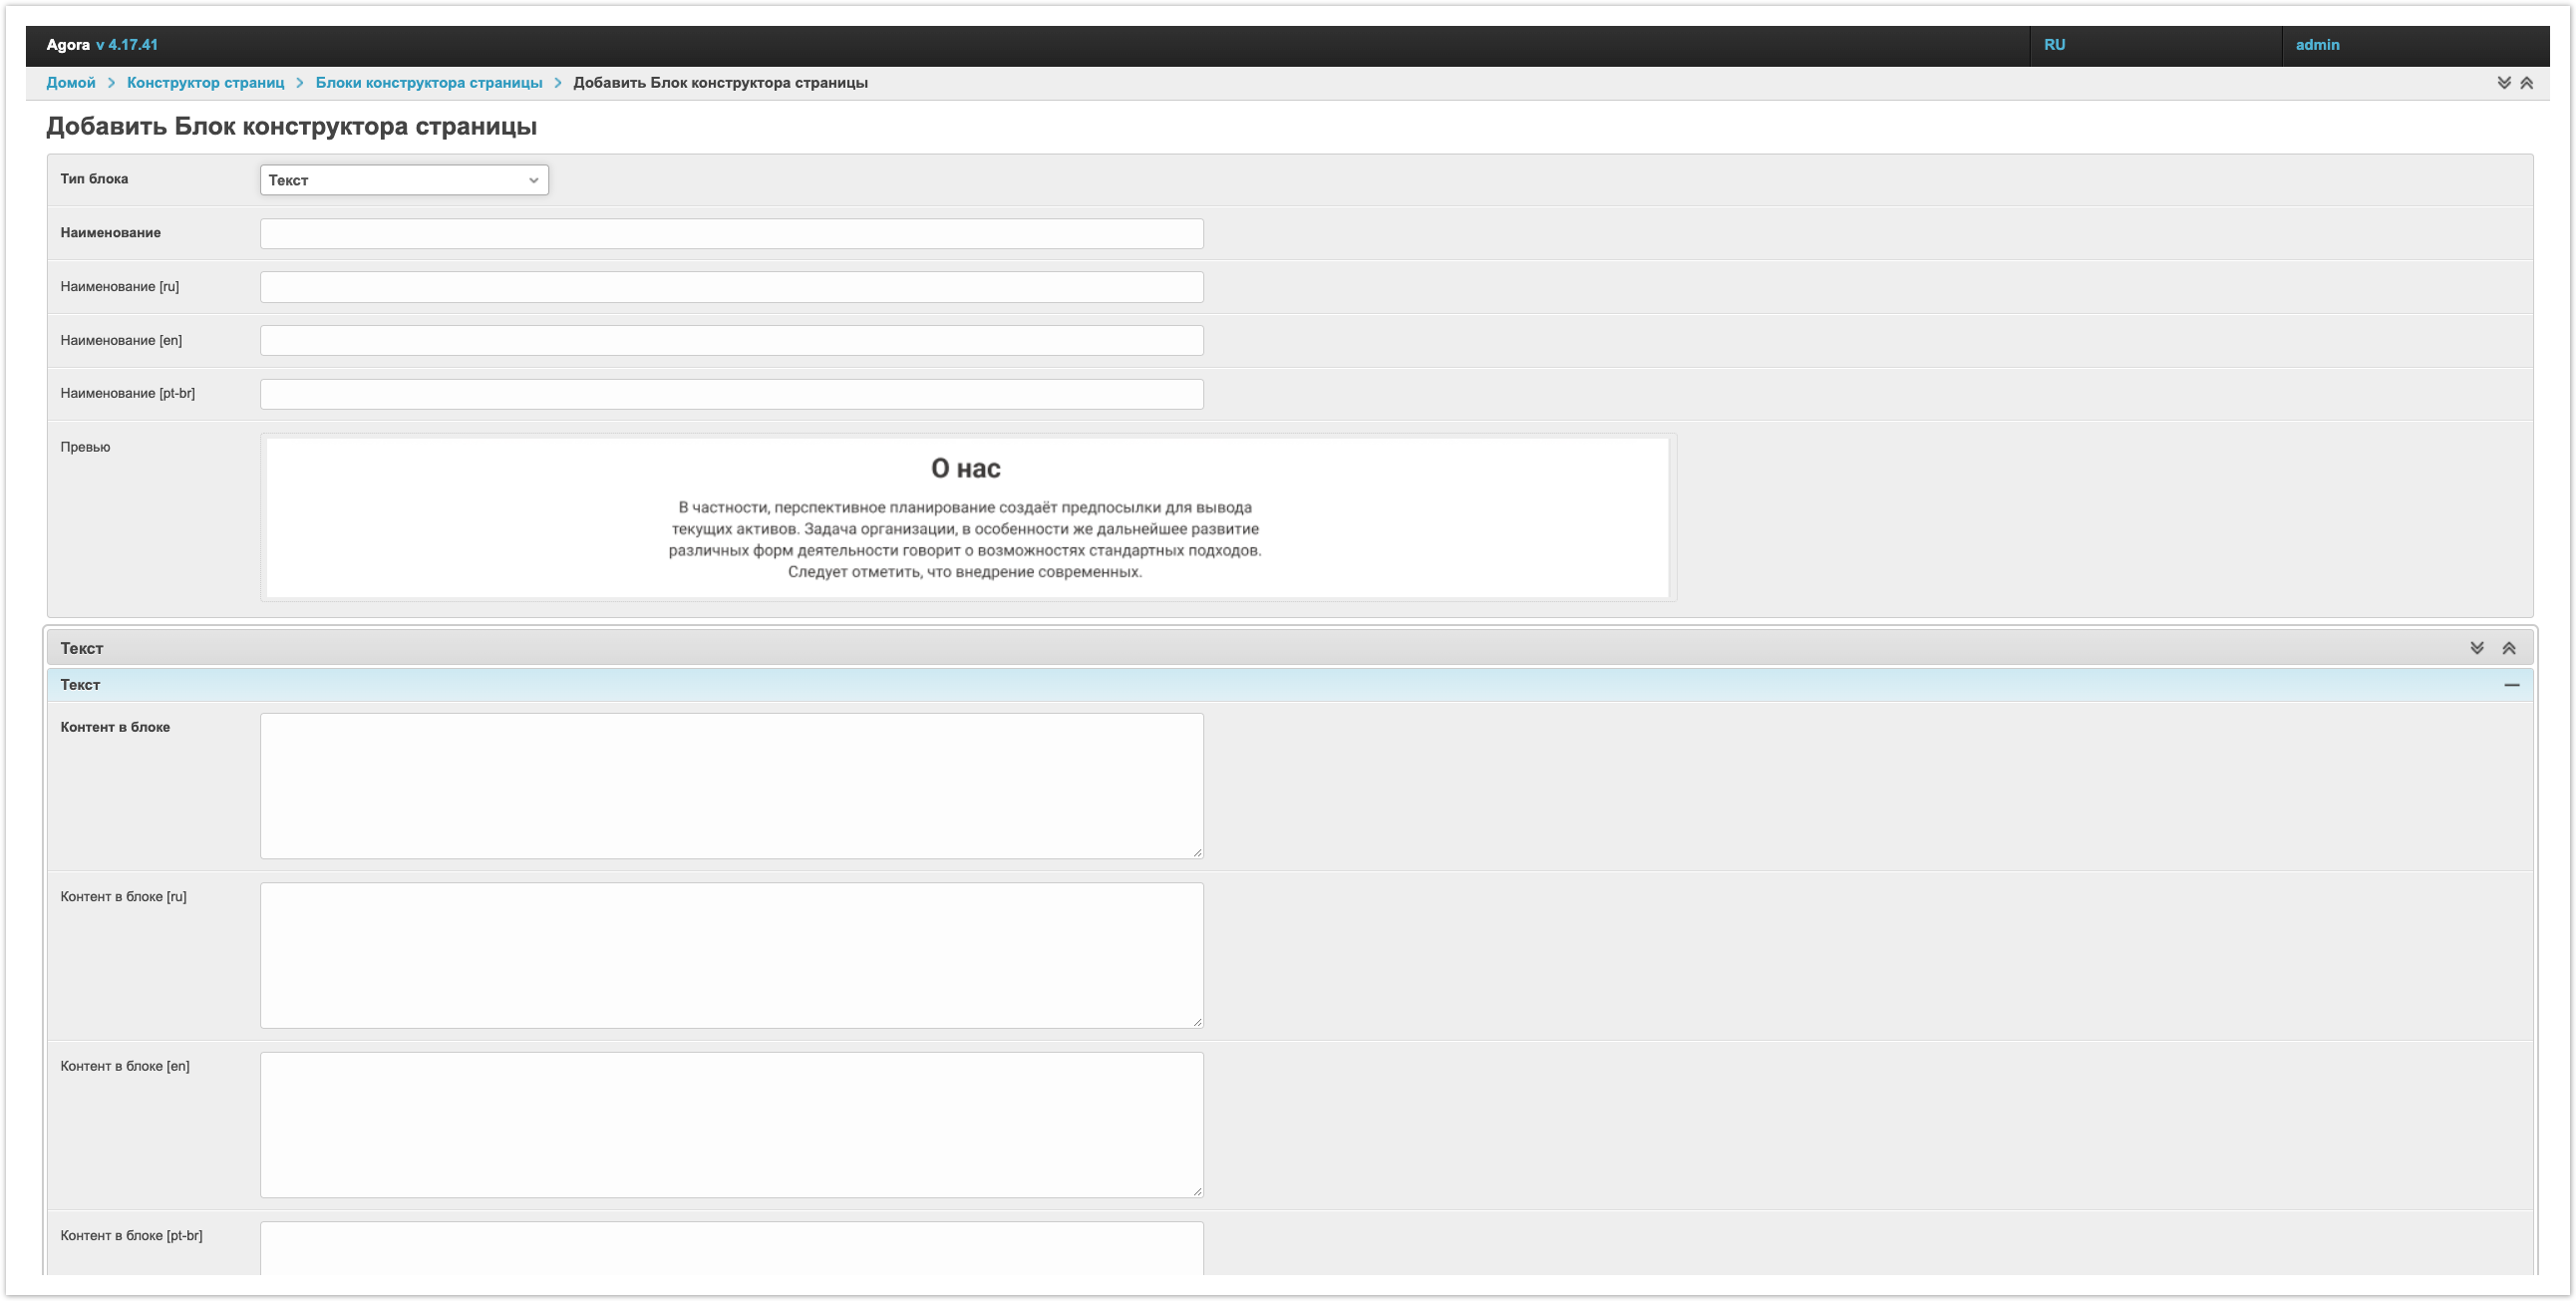Click the page title Добавить Блок конструктора страницы
This screenshot has height=1301, width=2576.
pos(292,127)
